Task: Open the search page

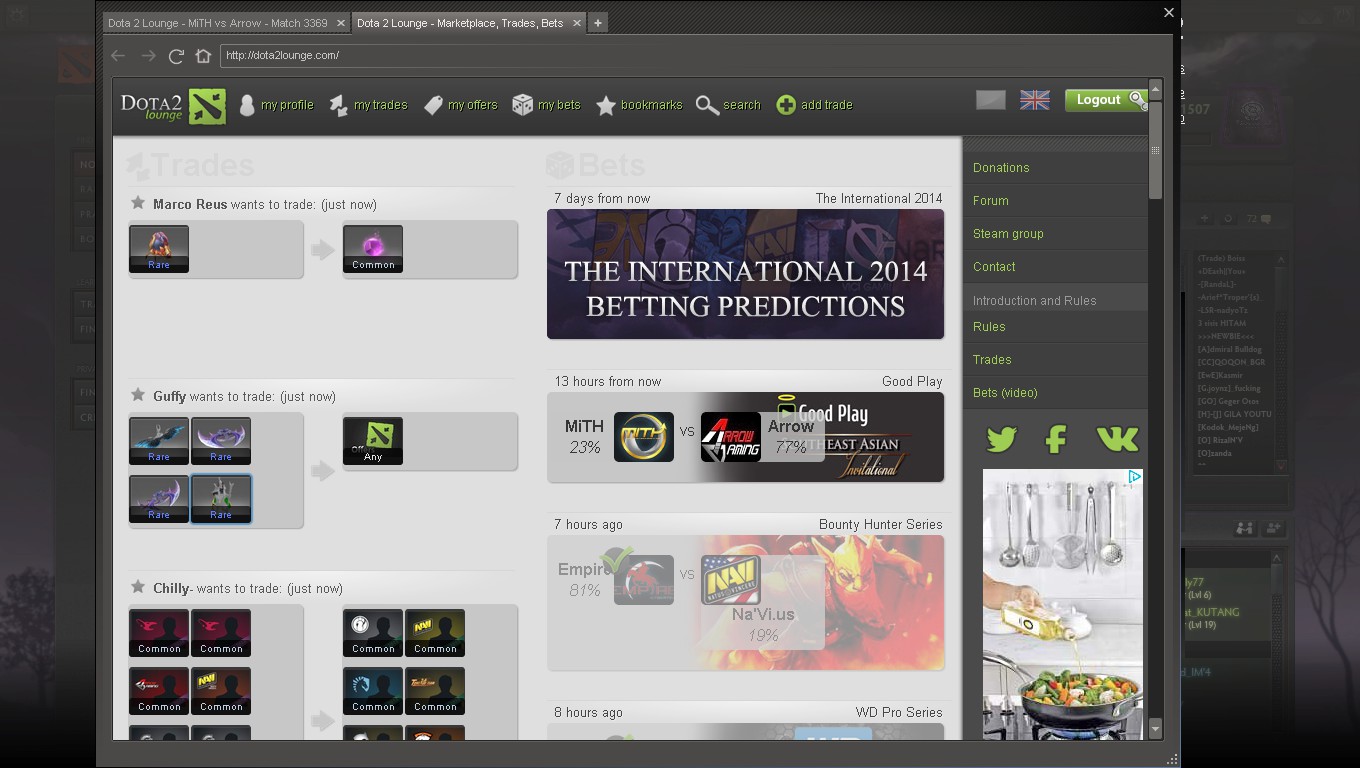Action: click(x=728, y=105)
